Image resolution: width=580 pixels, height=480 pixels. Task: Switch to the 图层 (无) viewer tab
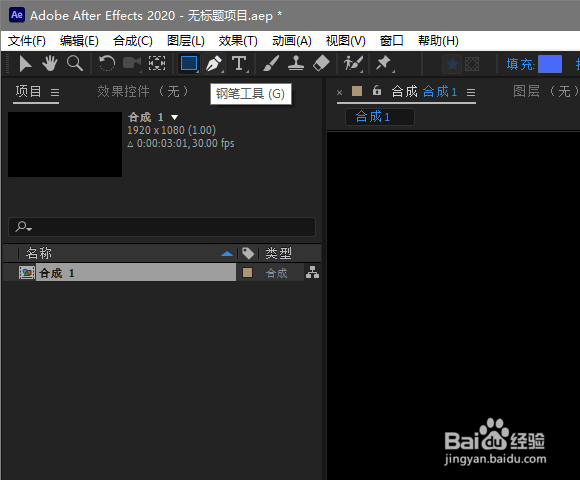tap(546, 91)
